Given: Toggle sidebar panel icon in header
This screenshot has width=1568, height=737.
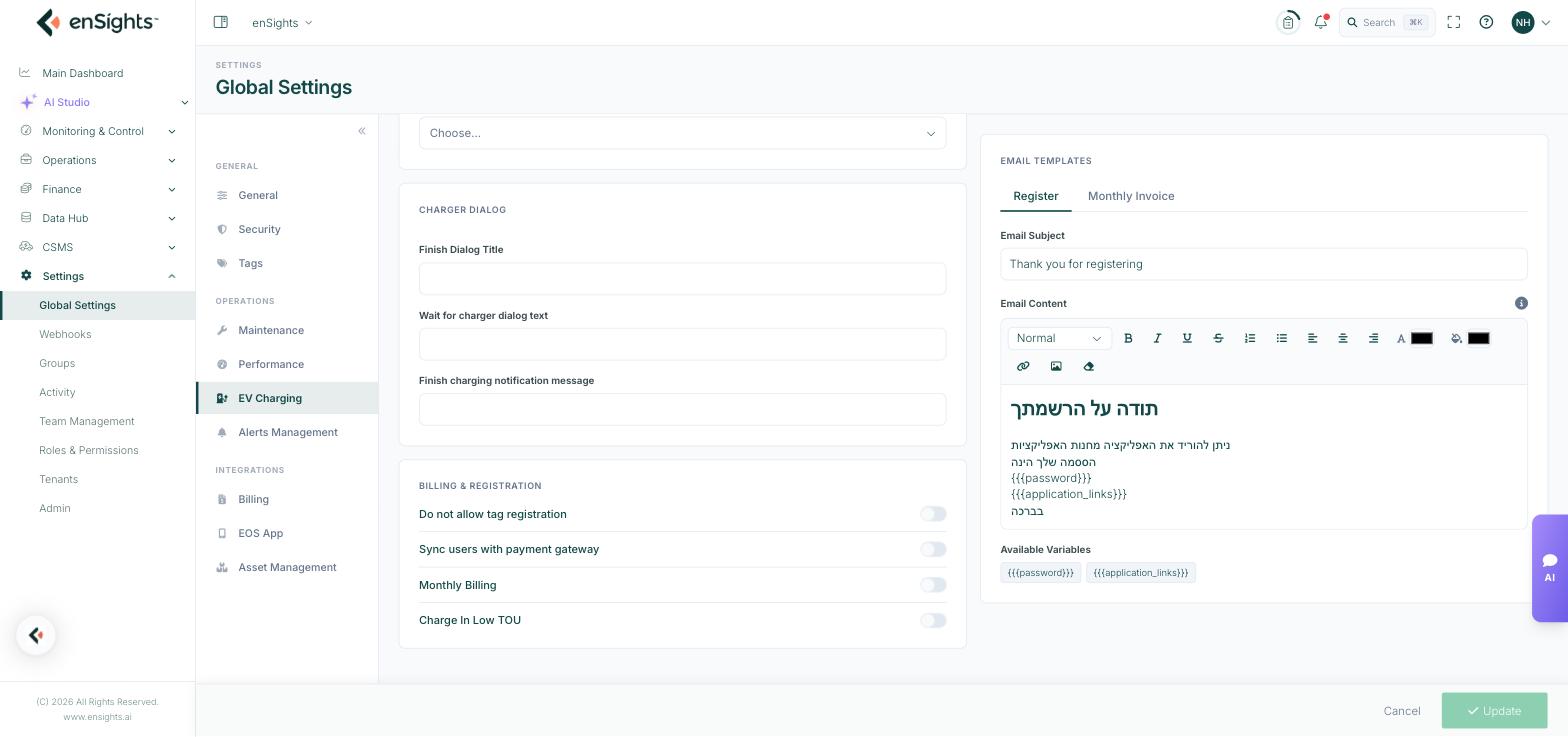Looking at the screenshot, I should (221, 22).
